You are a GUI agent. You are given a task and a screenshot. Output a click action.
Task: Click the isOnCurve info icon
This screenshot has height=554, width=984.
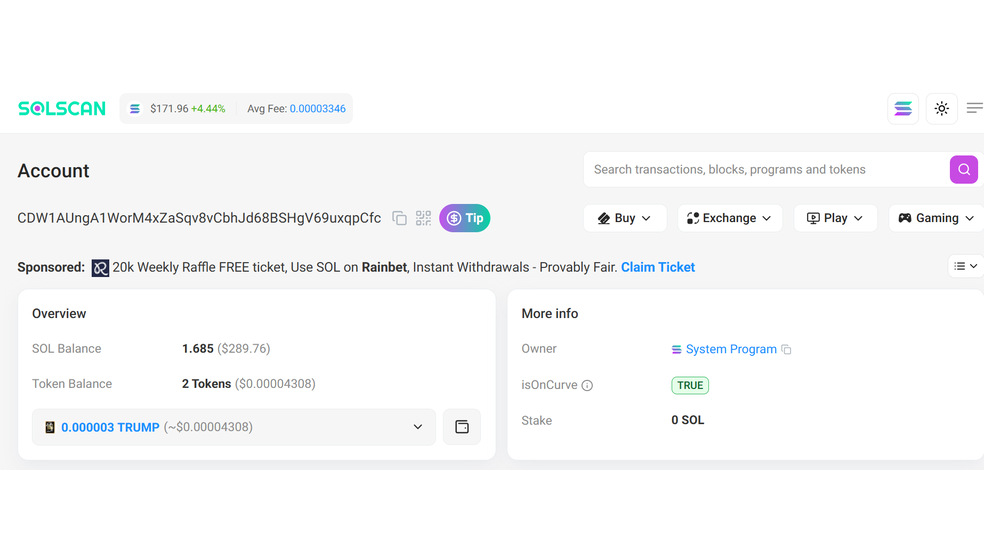tap(587, 385)
